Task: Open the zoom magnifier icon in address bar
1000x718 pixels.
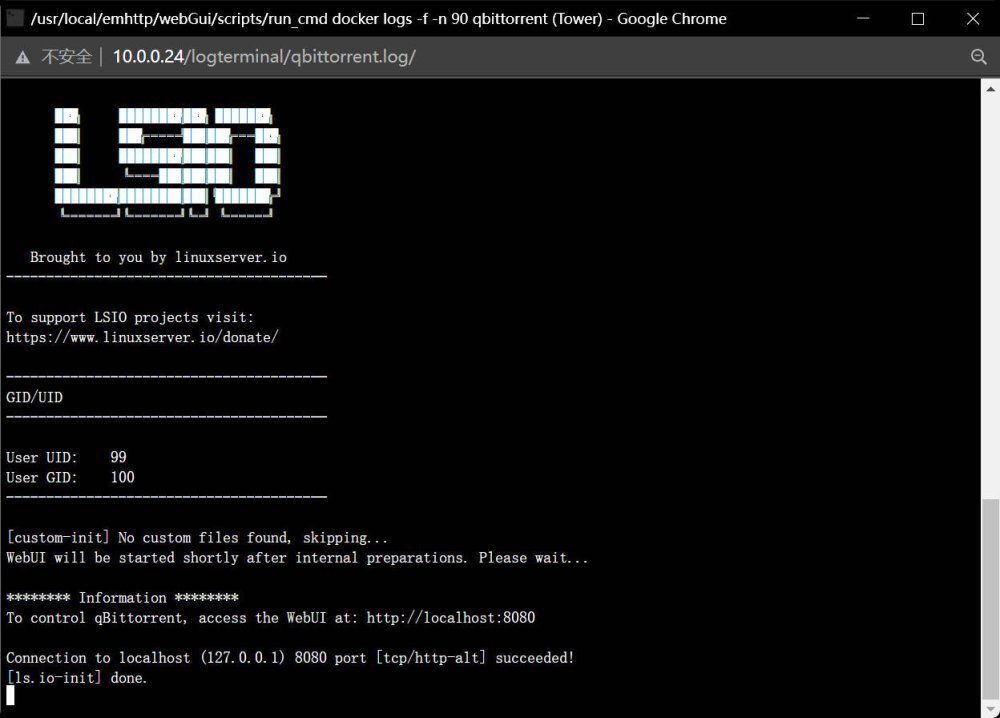Action: [978, 57]
